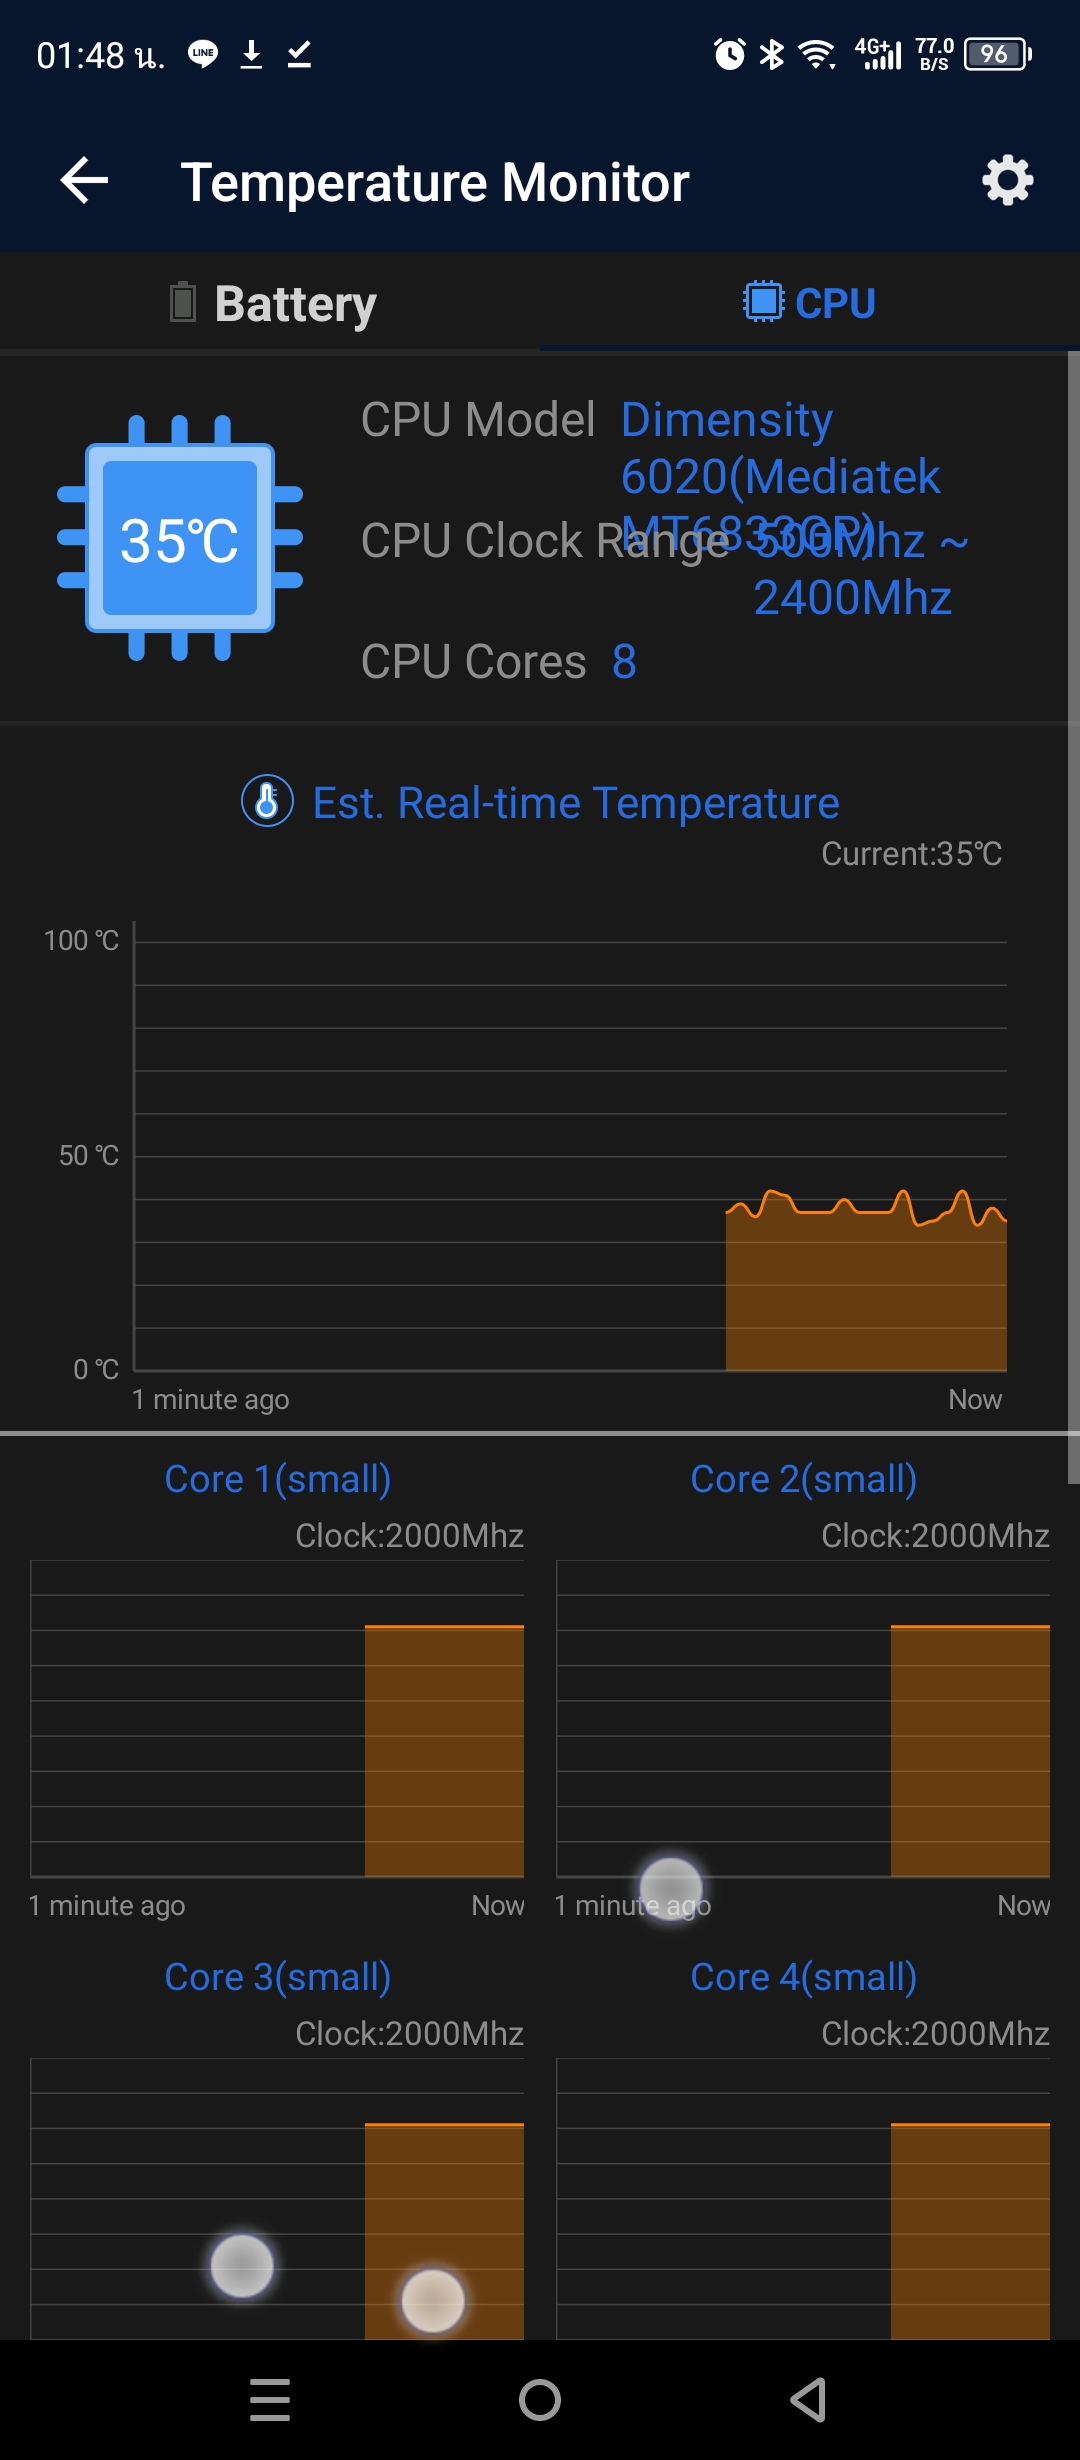Image resolution: width=1080 pixels, height=2460 pixels.
Task: Tap the CPU chip icon in tab
Action: (763, 301)
